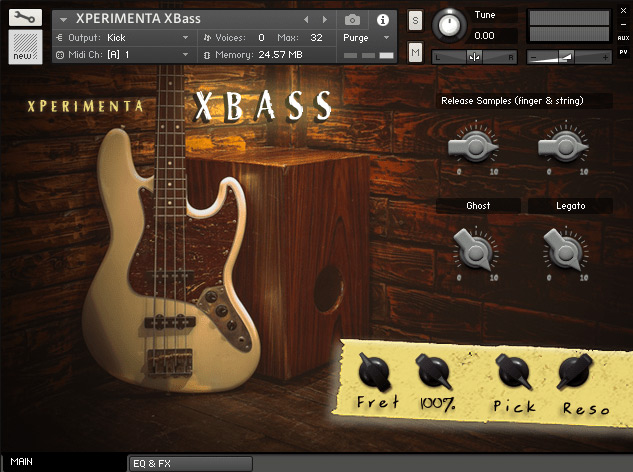
Task: Expand the instrument name dropdown arrow
Action: click(x=64, y=19)
